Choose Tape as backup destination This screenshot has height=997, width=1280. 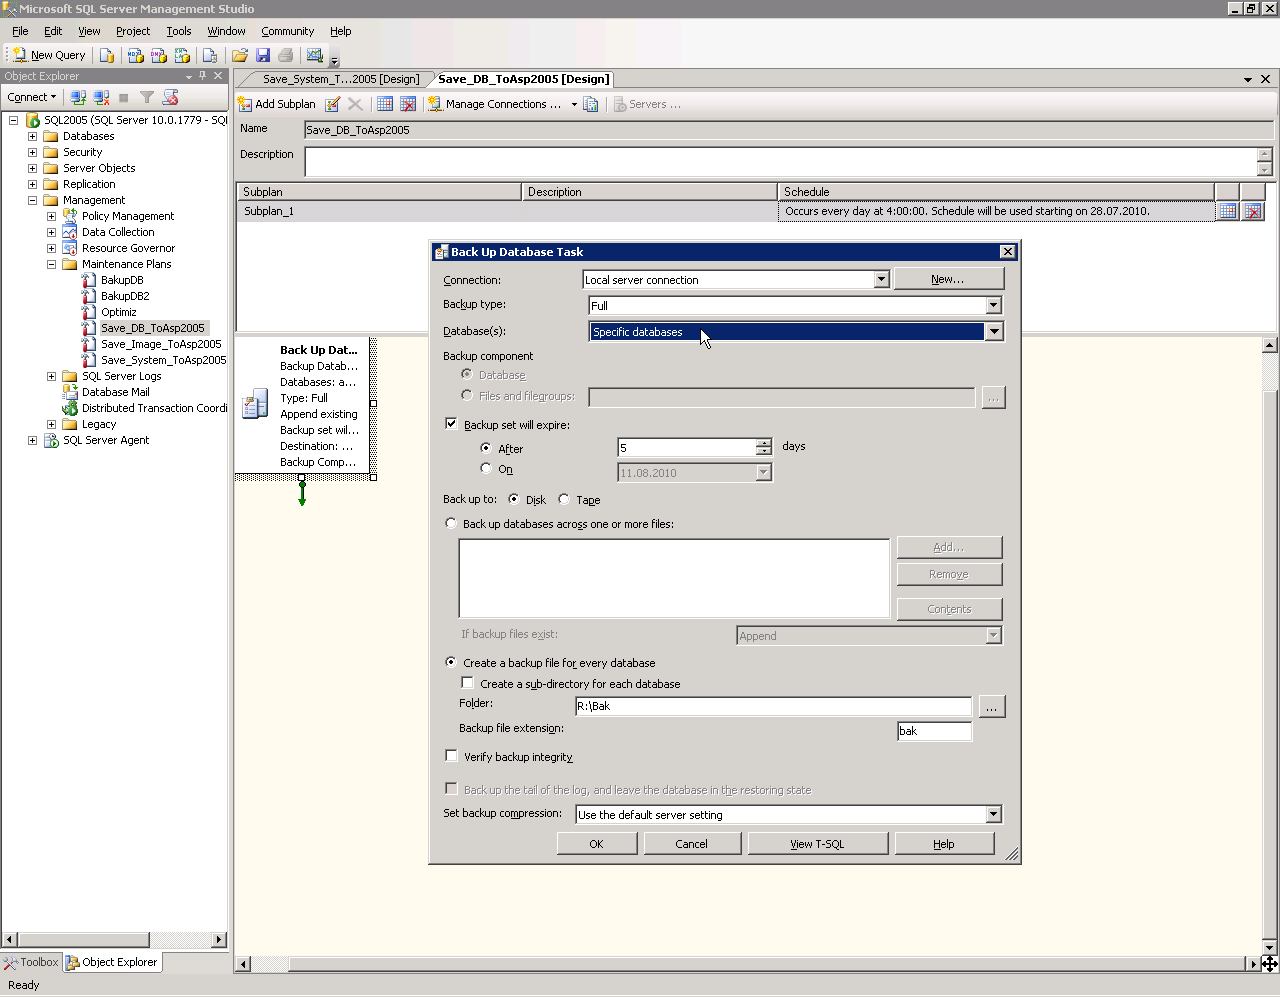tap(564, 499)
